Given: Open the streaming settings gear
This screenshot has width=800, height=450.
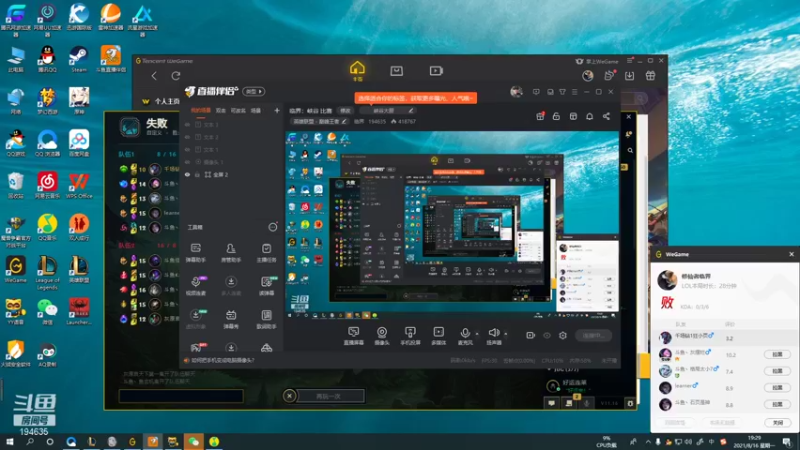Looking at the screenshot, I should 563,335.
